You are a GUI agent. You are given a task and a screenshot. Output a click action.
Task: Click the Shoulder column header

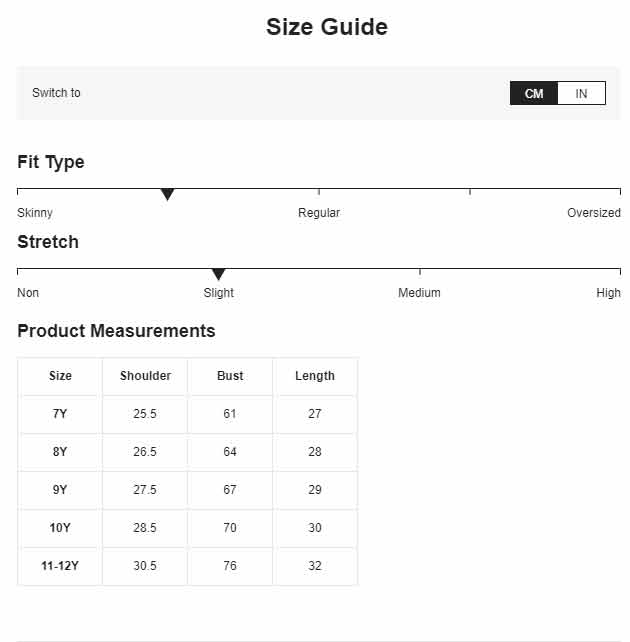pos(145,376)
